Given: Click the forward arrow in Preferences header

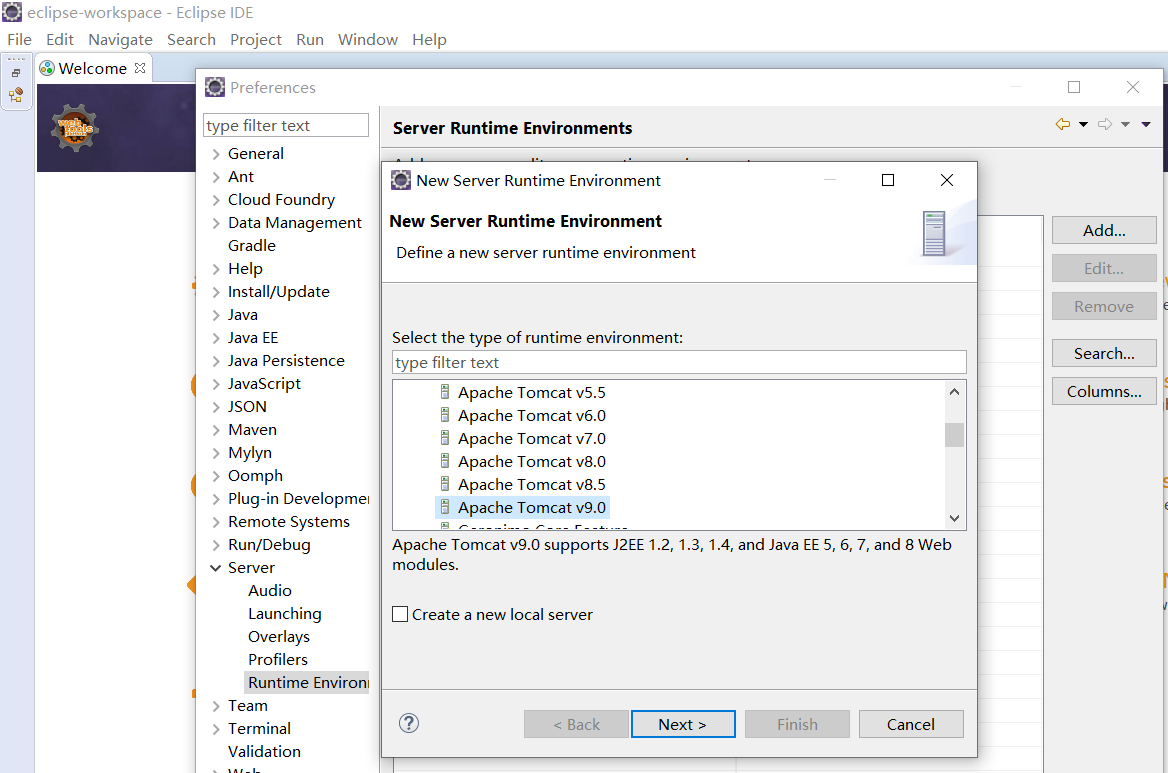Looking at the screenshot, I should [1105, 124].
